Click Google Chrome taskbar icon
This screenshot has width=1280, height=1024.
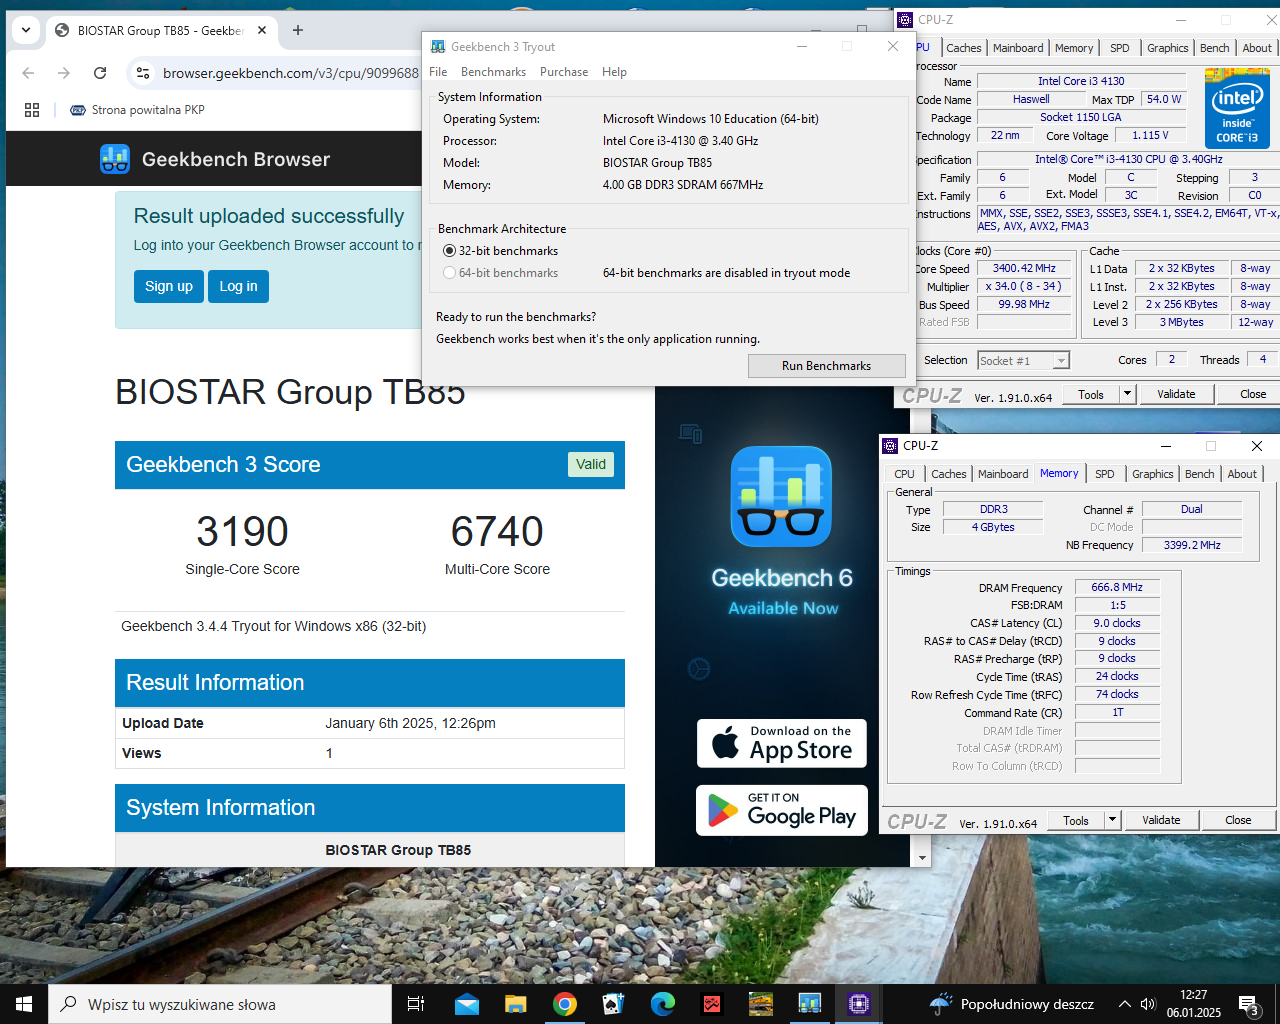point(565,1004)
